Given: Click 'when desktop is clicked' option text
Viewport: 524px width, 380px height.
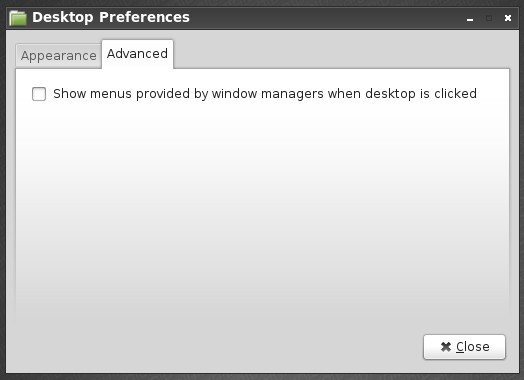Looking at the screenshot, I should (x=402, y=94).
